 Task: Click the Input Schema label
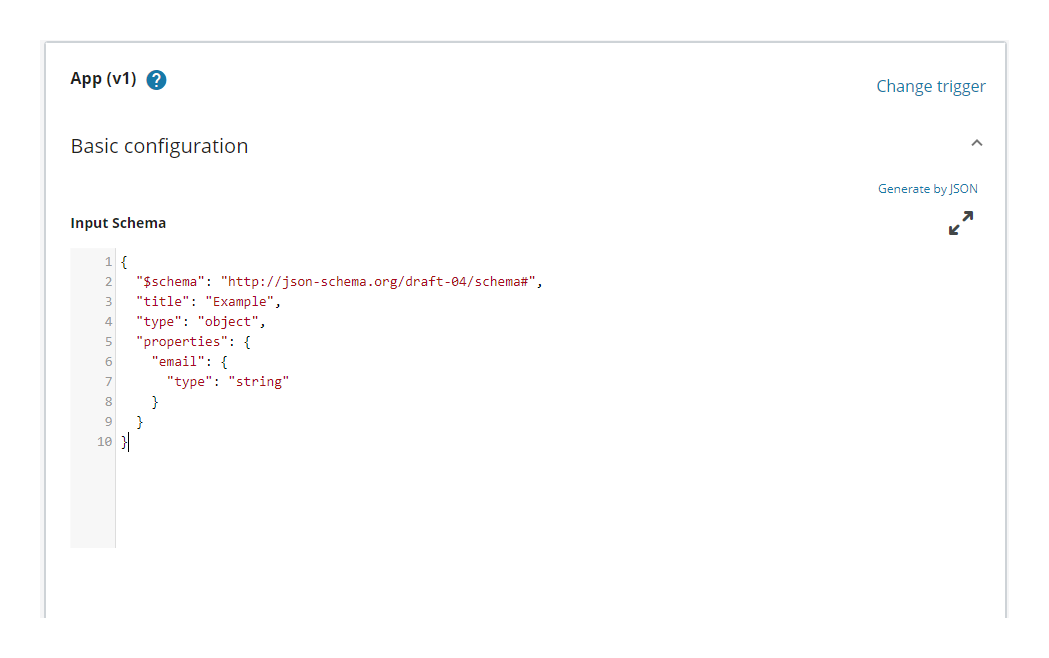[x=118, y=222]
